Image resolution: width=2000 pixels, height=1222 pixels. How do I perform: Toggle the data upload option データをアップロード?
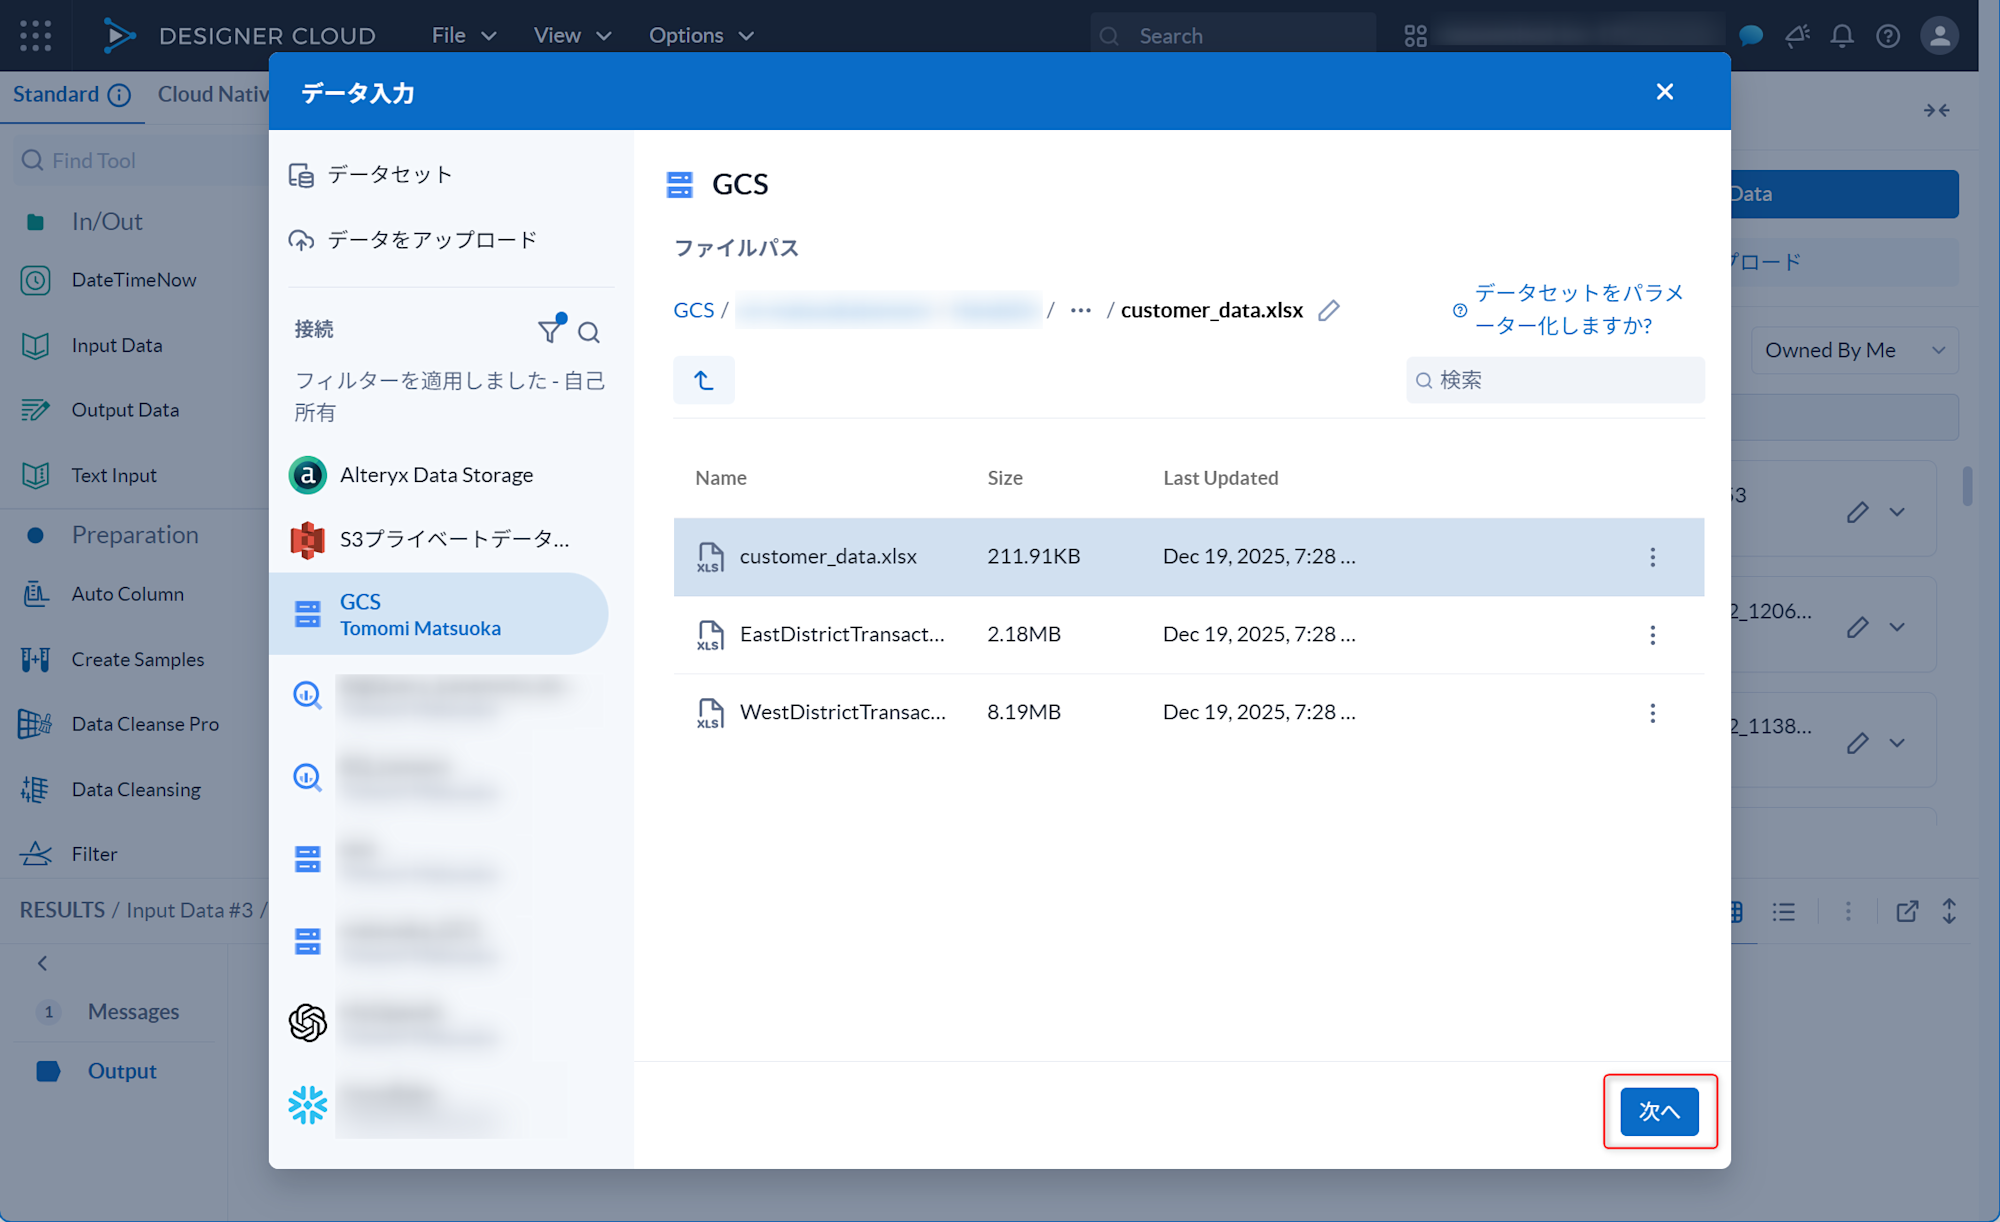coord(430,239)
